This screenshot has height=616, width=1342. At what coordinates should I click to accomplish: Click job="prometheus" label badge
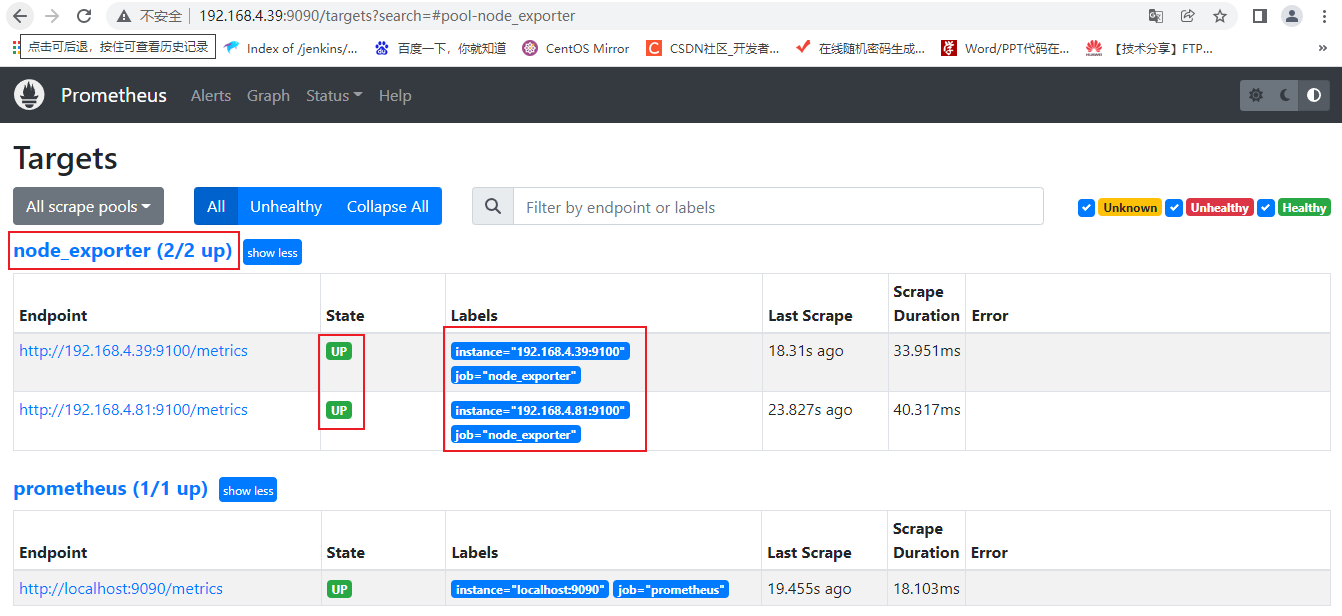[x=671, y=590]
